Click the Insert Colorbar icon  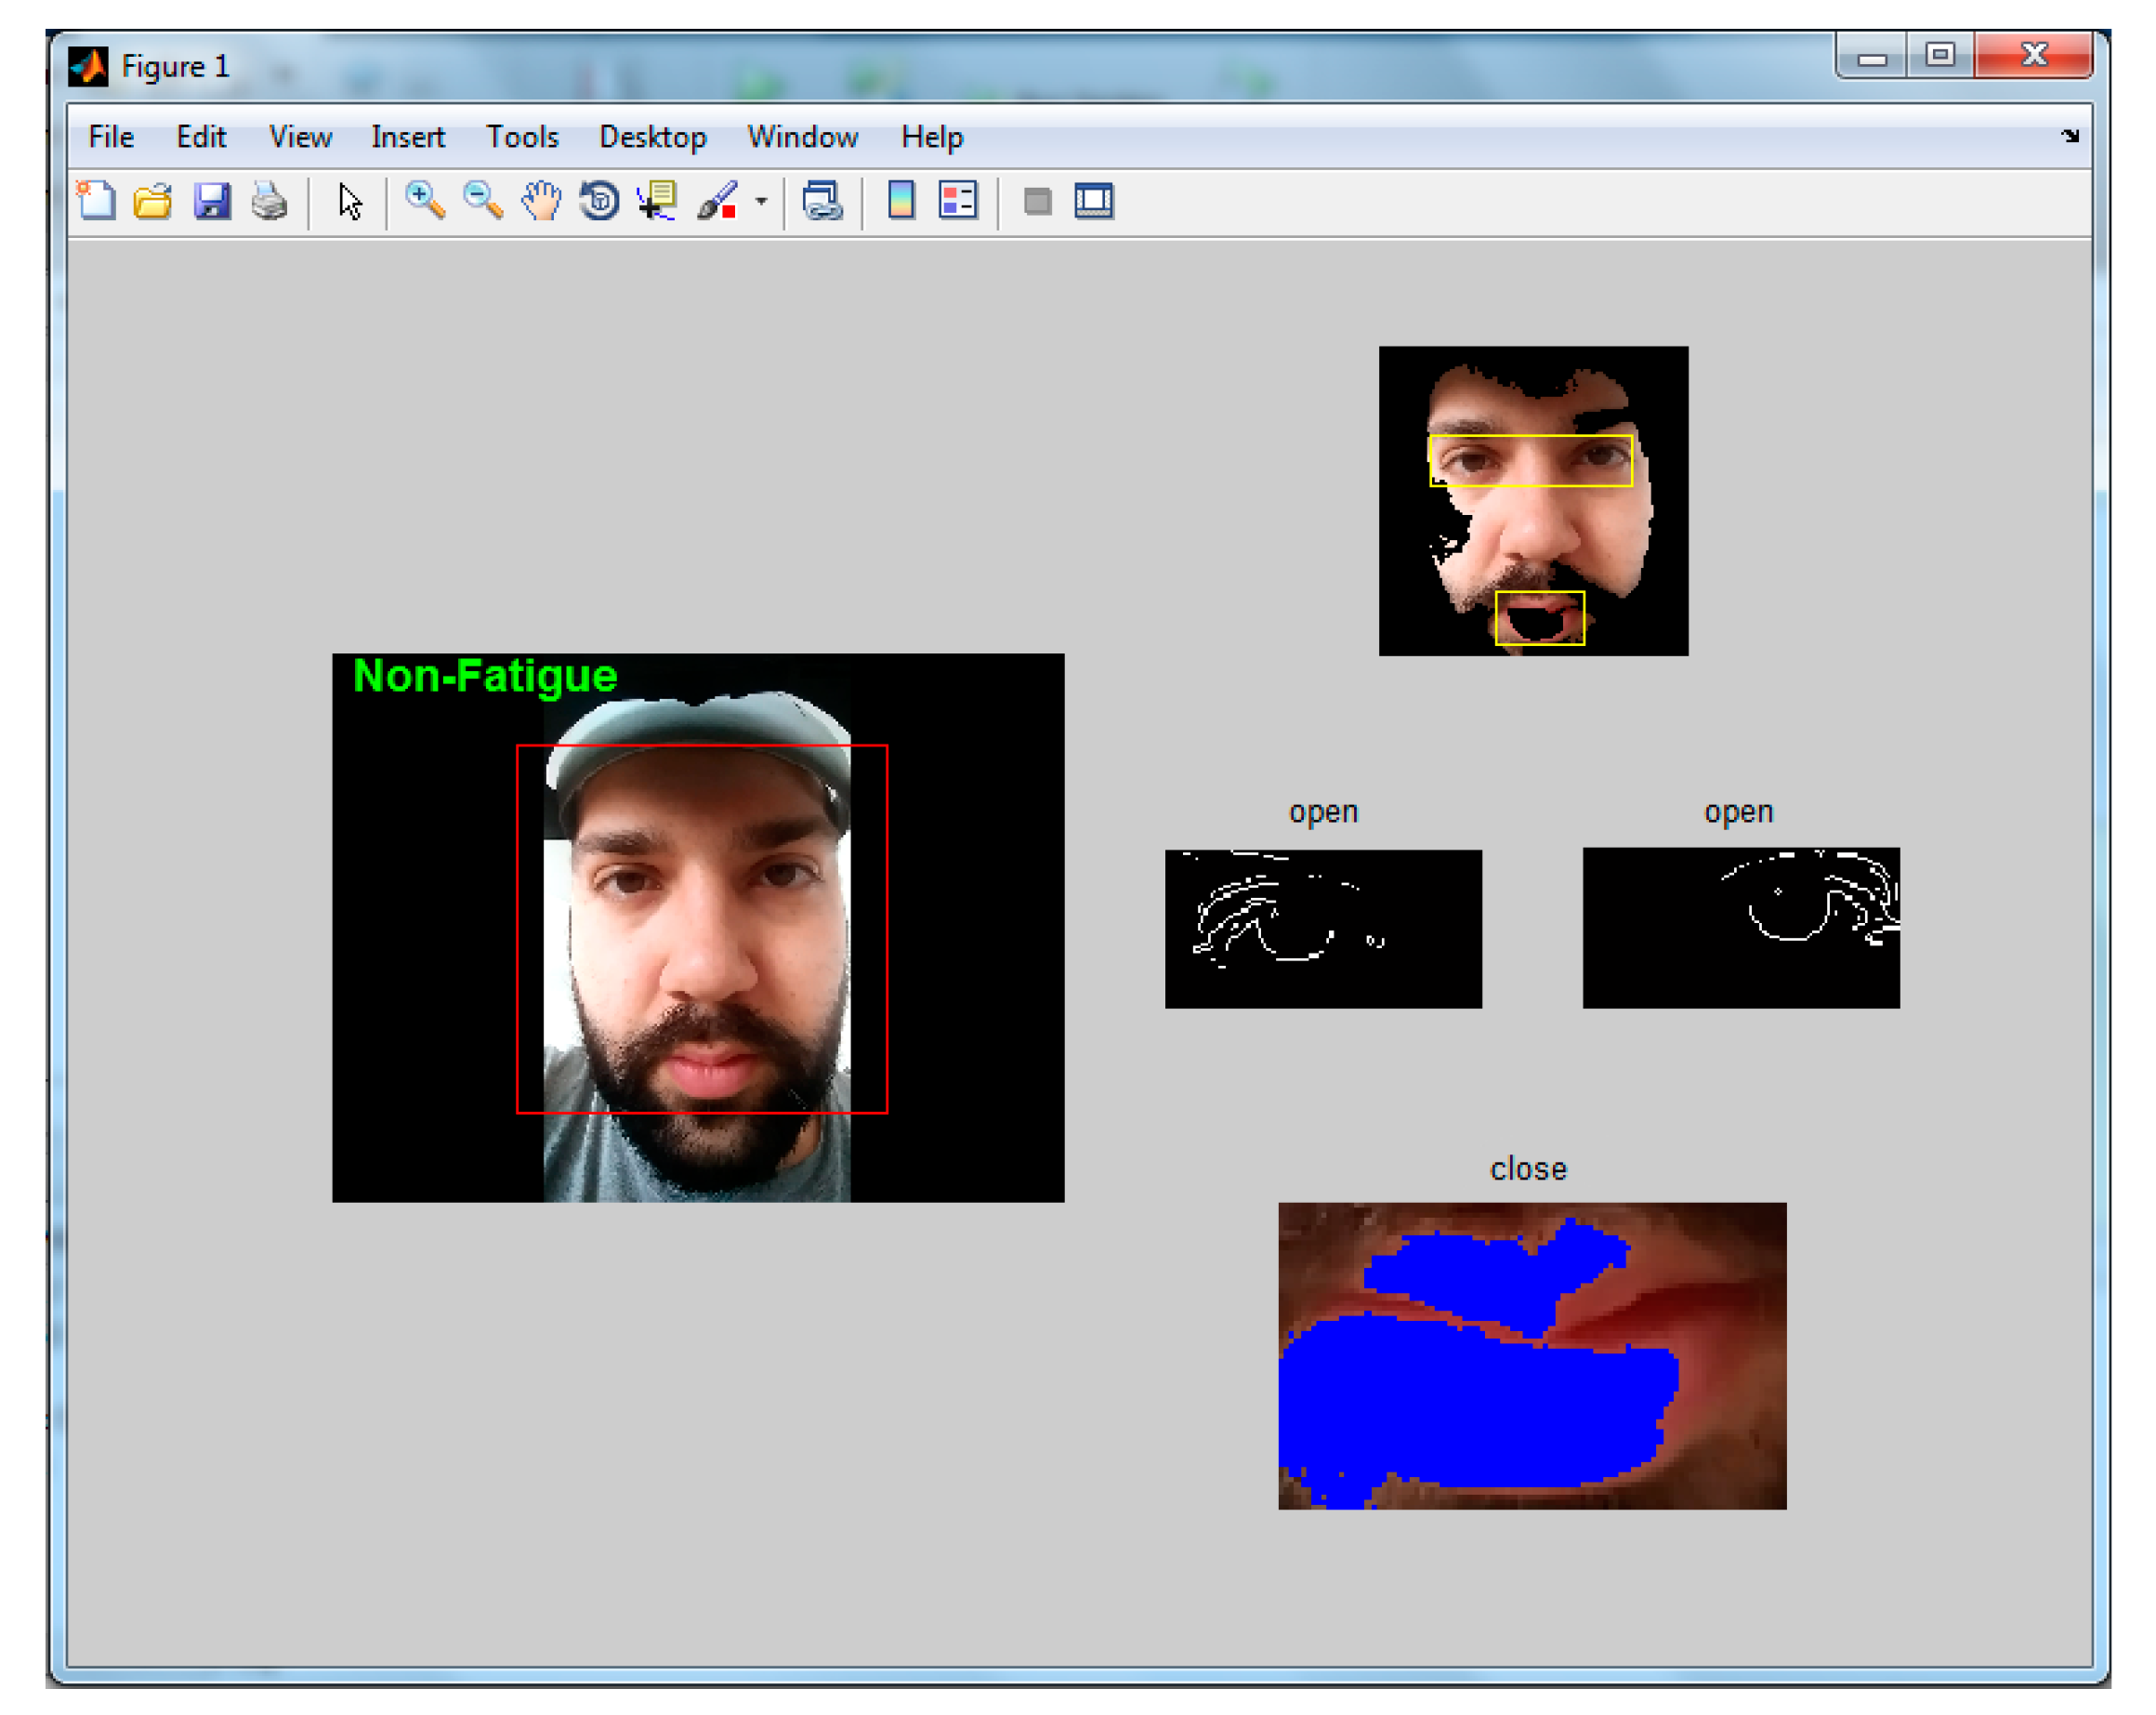click(x=901, y=201)
